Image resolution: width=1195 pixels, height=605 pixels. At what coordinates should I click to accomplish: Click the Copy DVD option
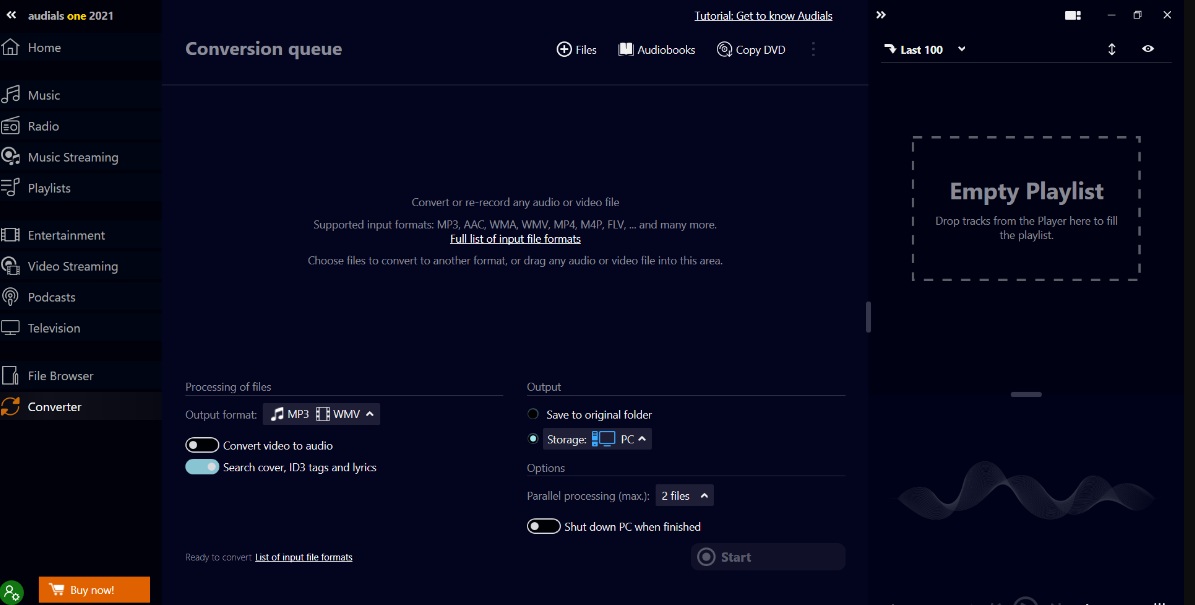click(751, 50)
